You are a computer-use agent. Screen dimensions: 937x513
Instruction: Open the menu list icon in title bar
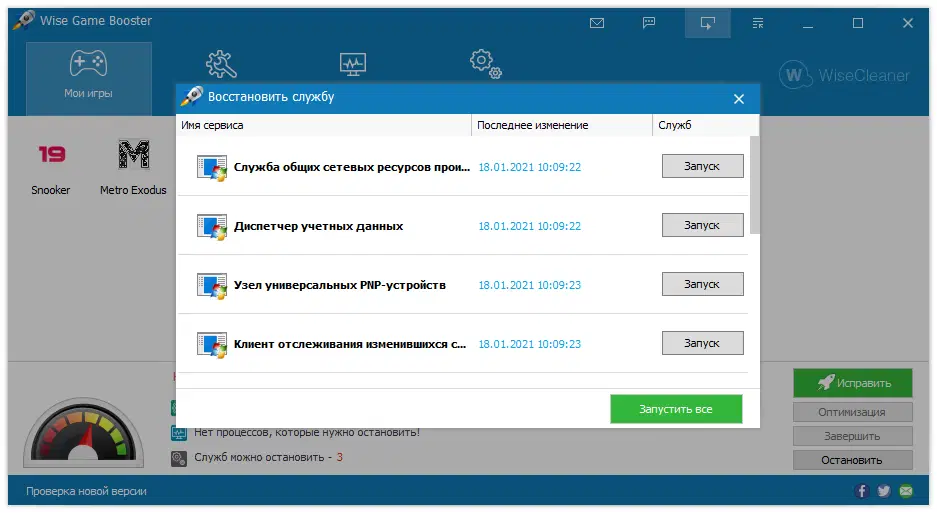[758, 23]
